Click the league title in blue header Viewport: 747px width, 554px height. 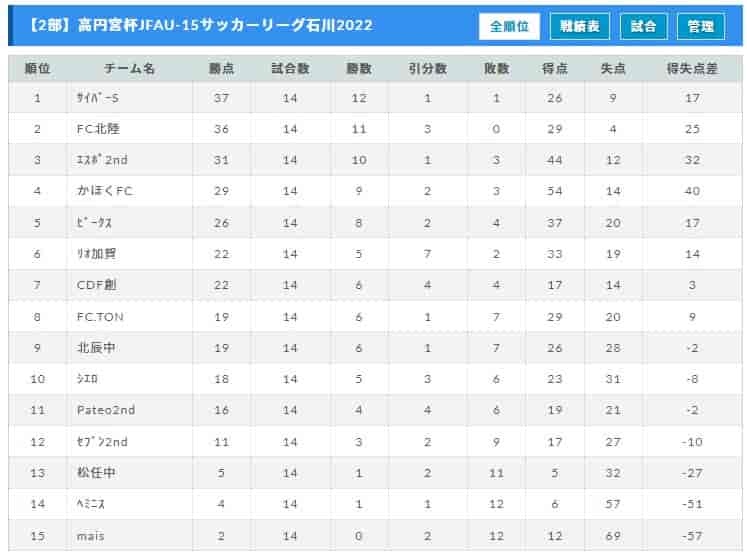(201, 25)
